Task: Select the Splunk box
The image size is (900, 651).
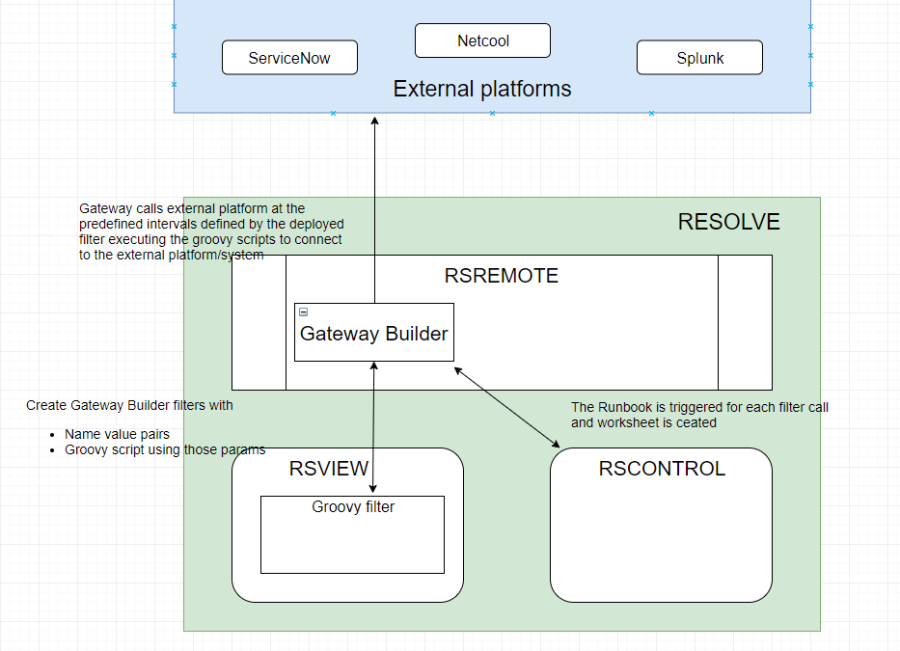Action: 699,58
